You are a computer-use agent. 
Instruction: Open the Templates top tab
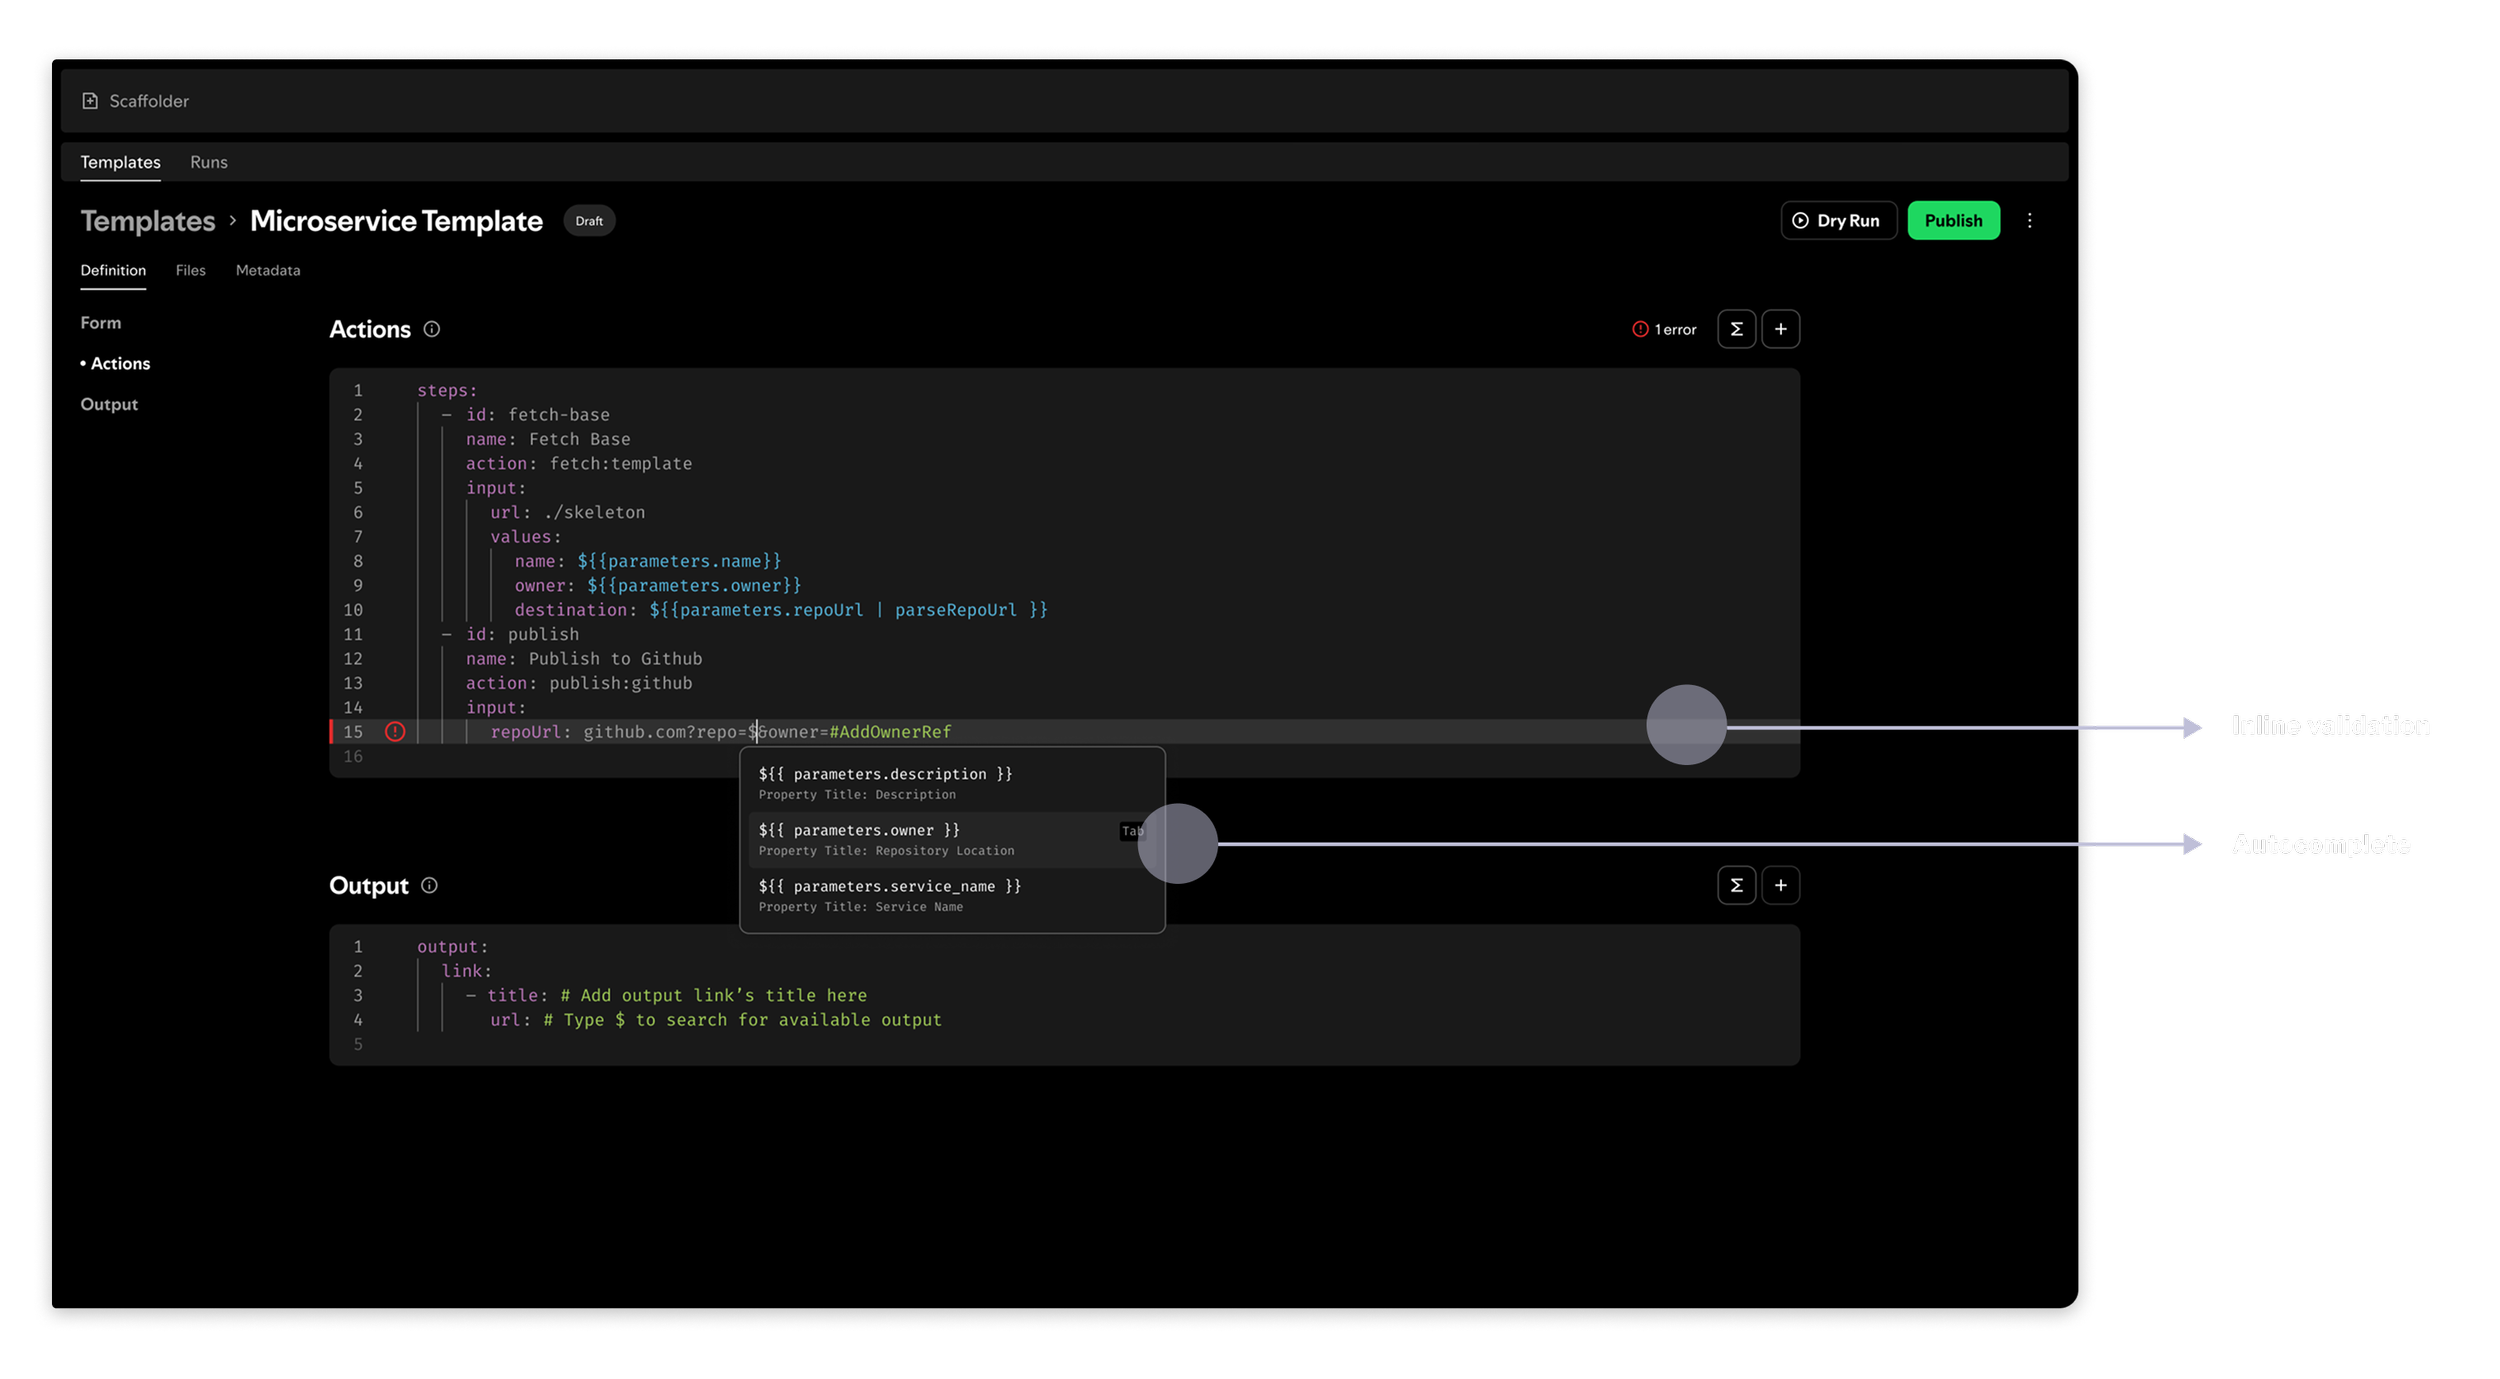tap(120, 162)
